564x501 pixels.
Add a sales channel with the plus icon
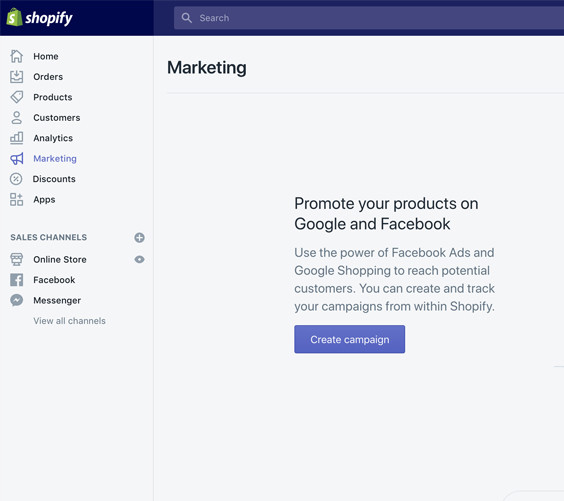point(140,237)
